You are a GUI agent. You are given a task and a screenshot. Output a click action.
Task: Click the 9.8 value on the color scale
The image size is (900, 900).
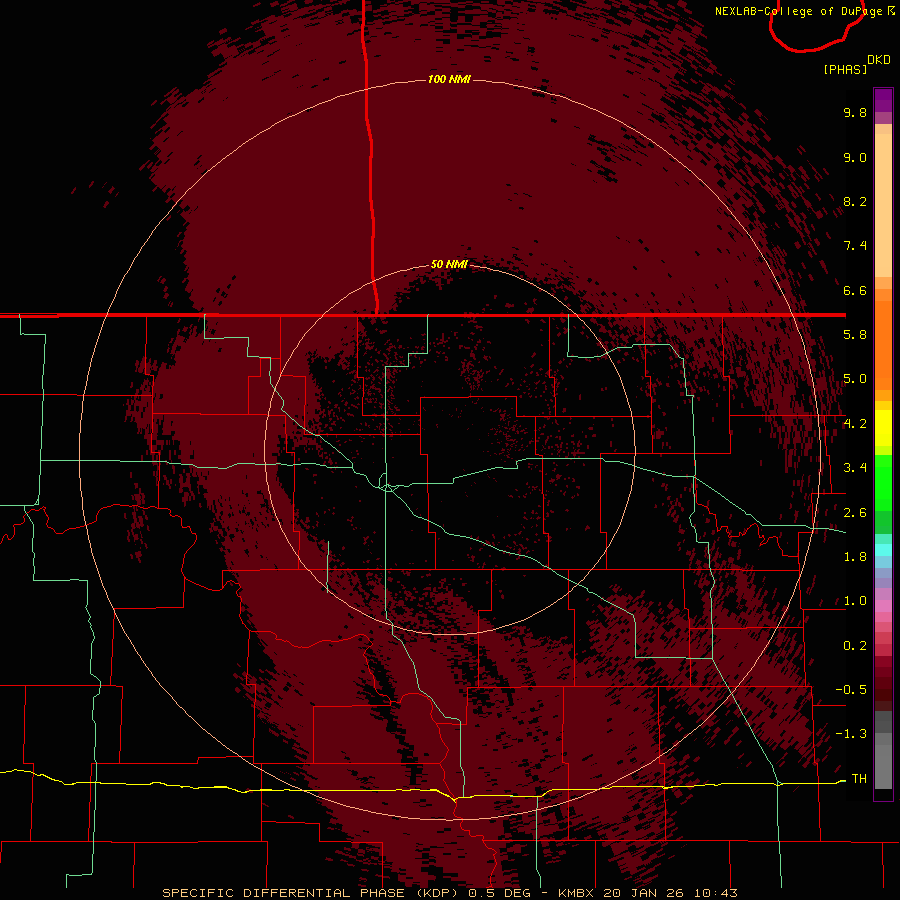(x=855, y=112)
